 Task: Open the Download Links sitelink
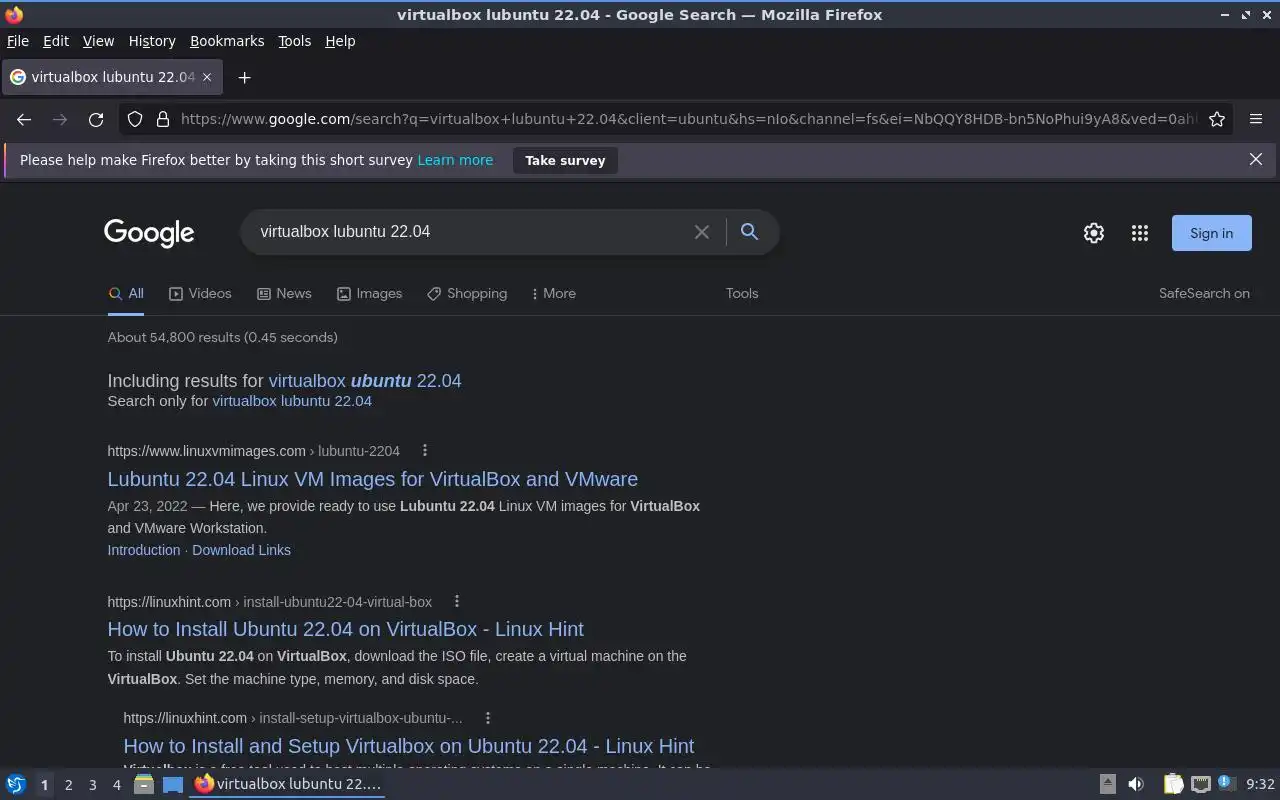click(x=241, y=550)
